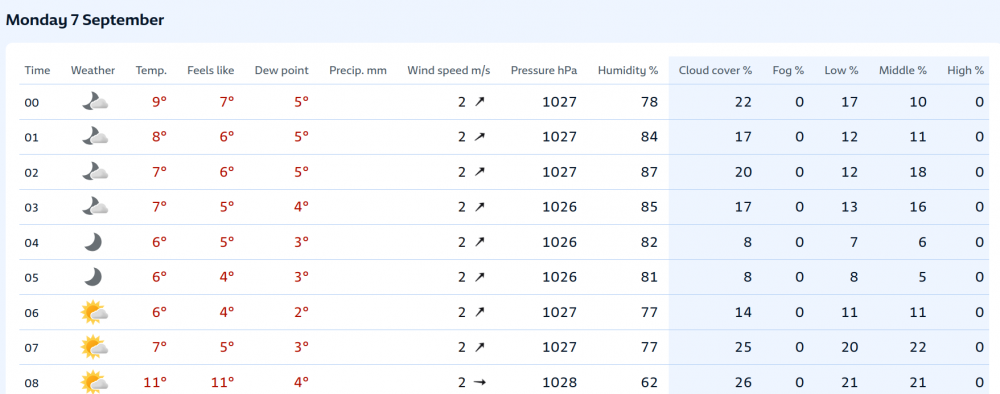Click the wind direction arrow in row 01
The image size is (1000, 394).
pyautogui.click(x=480, y=137)
